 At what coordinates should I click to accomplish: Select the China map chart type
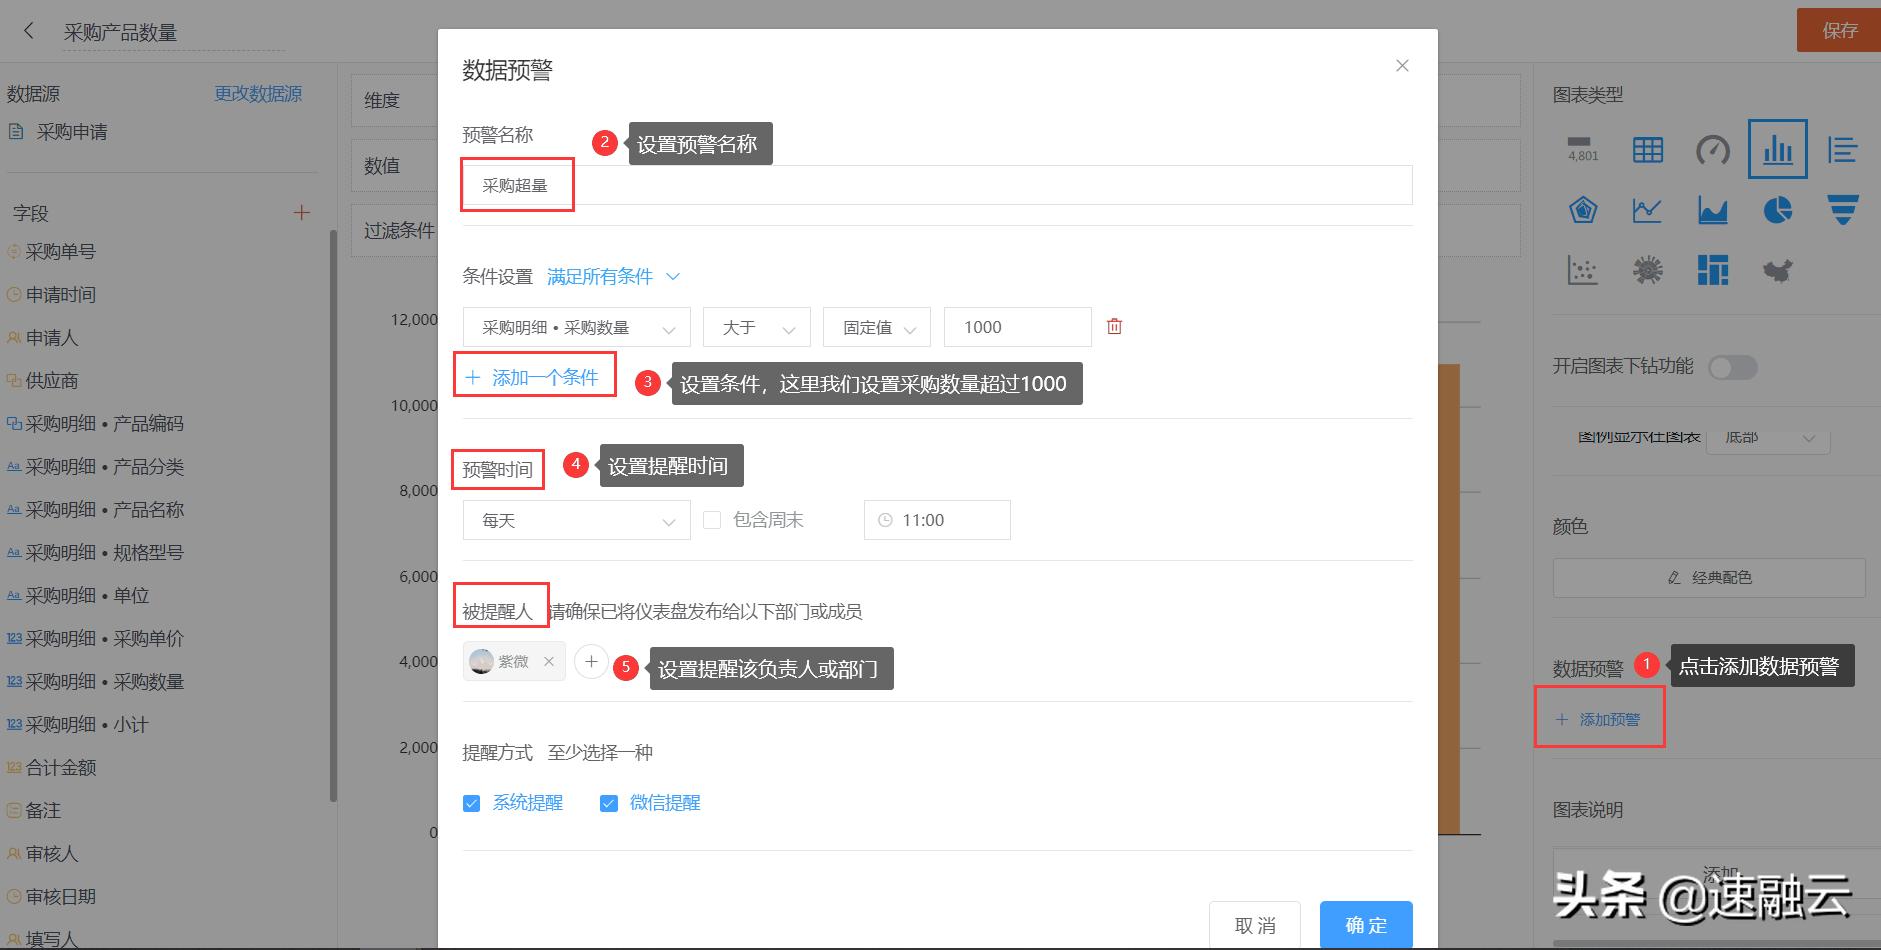pyautogui.click(x=1778, y=270)
